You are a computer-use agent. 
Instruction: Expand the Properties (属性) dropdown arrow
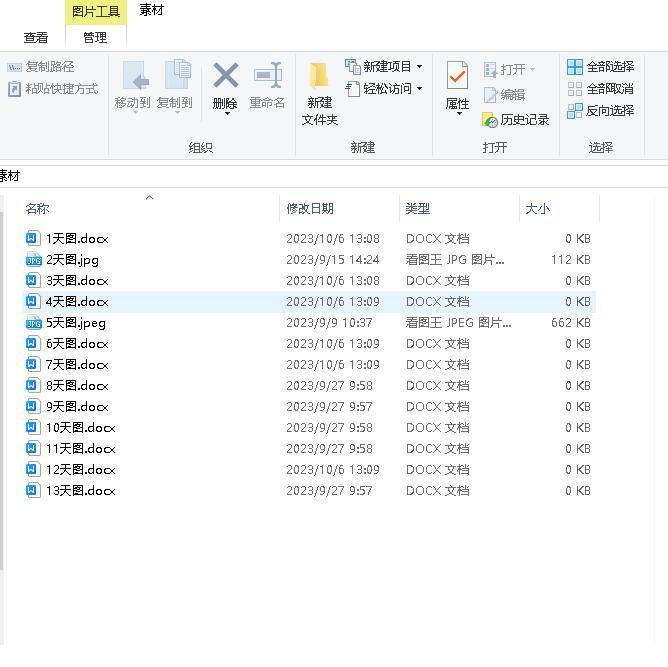point(459,114)
